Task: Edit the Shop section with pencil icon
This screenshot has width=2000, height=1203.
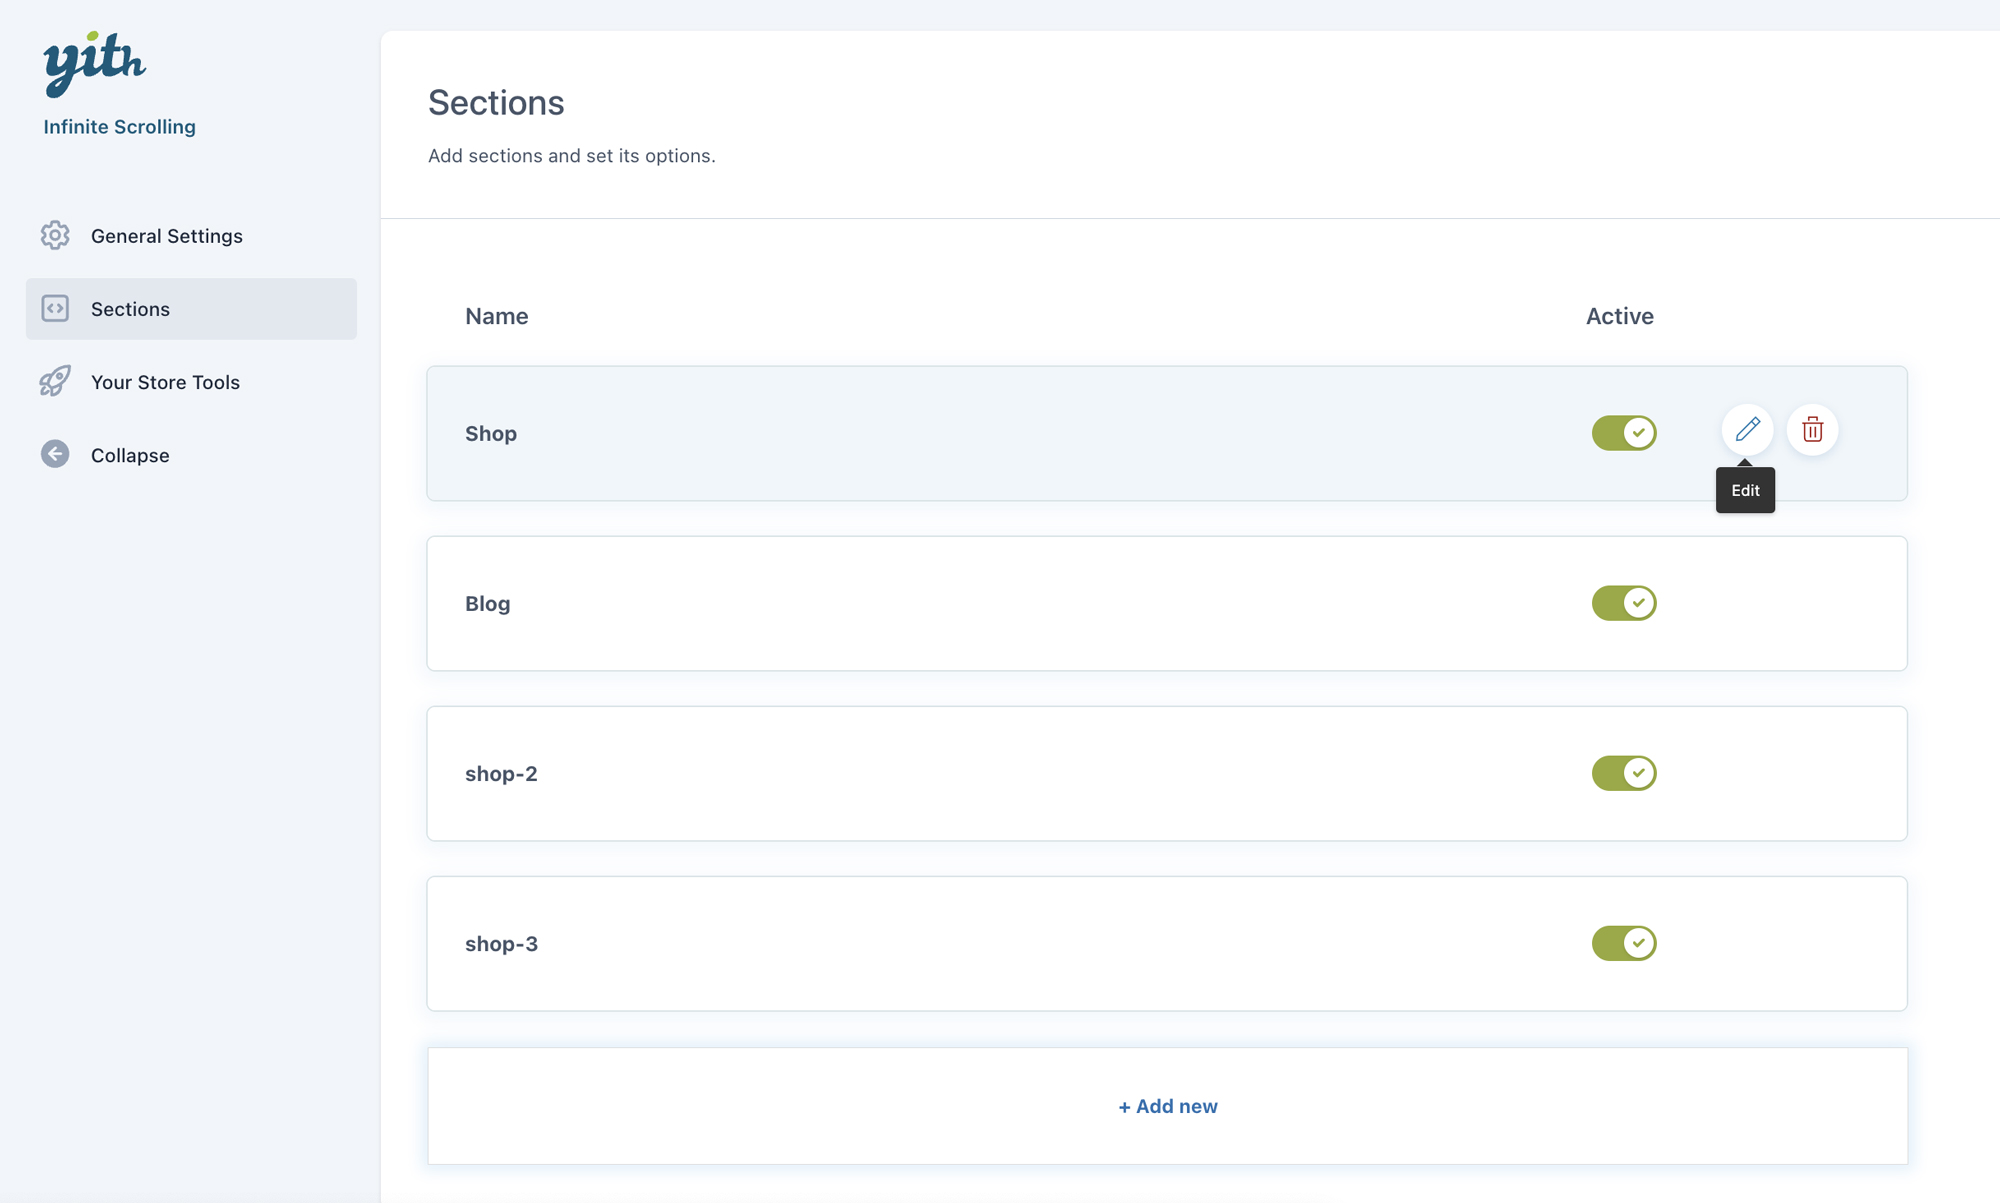Action: [1747, 430]
